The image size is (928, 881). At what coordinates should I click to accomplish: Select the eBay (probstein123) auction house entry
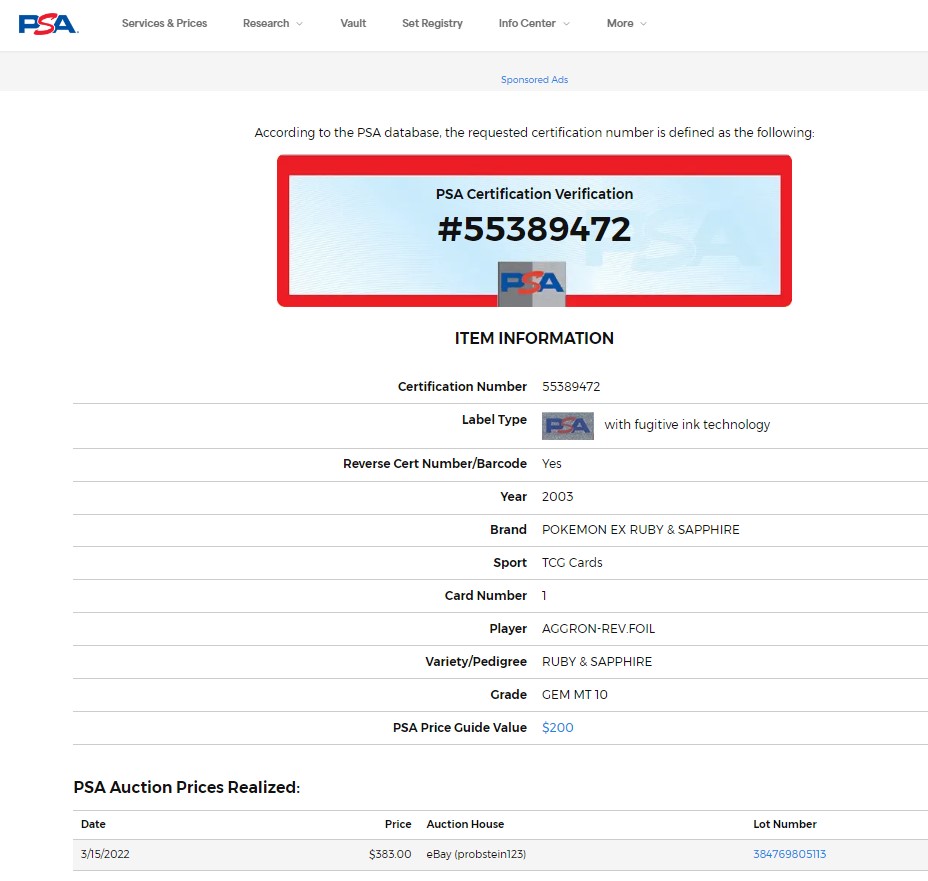476,855
